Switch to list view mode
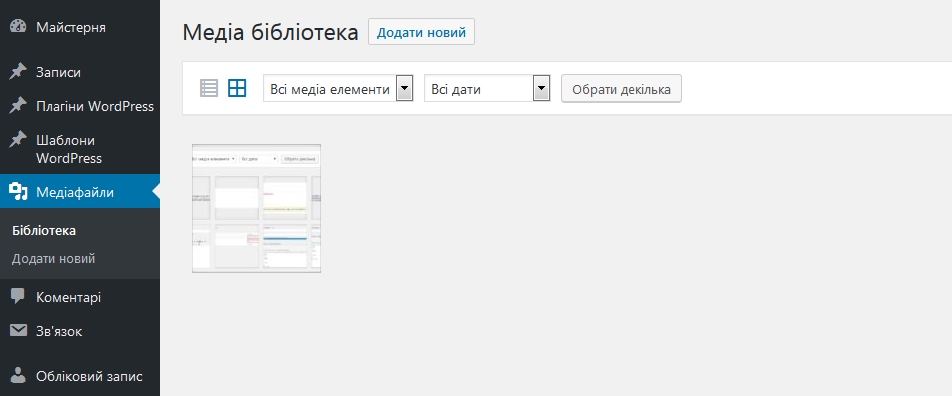The image size is (952, 396). [209, 89]
